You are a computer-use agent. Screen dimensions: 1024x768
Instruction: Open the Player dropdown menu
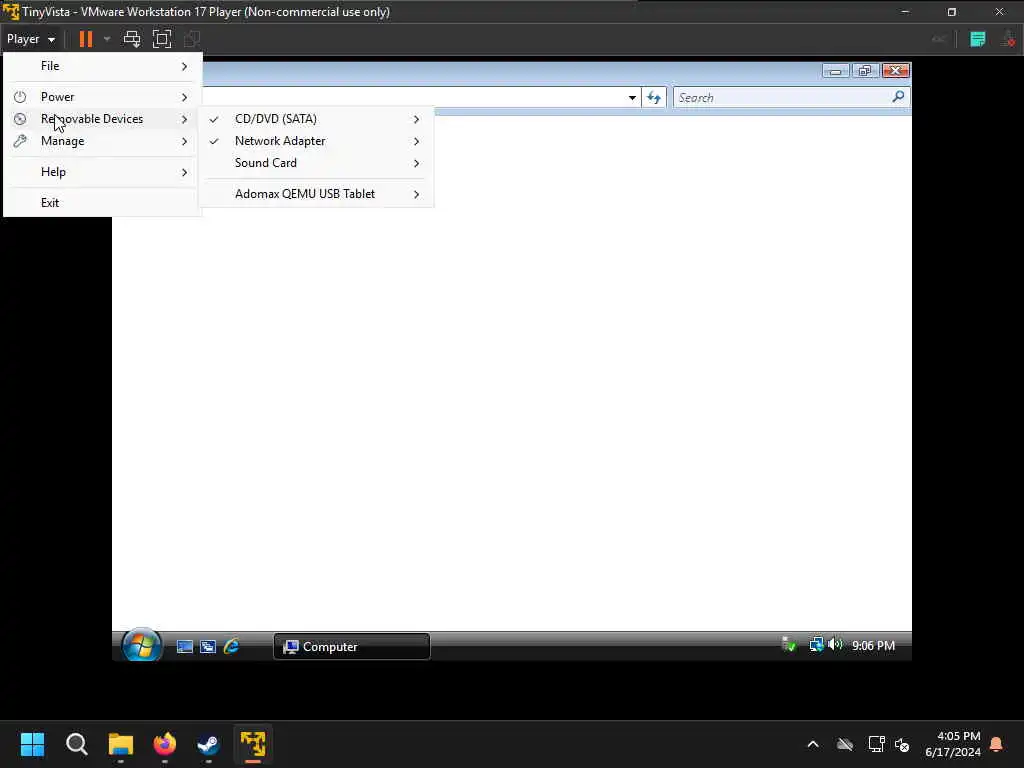(31, 39)
